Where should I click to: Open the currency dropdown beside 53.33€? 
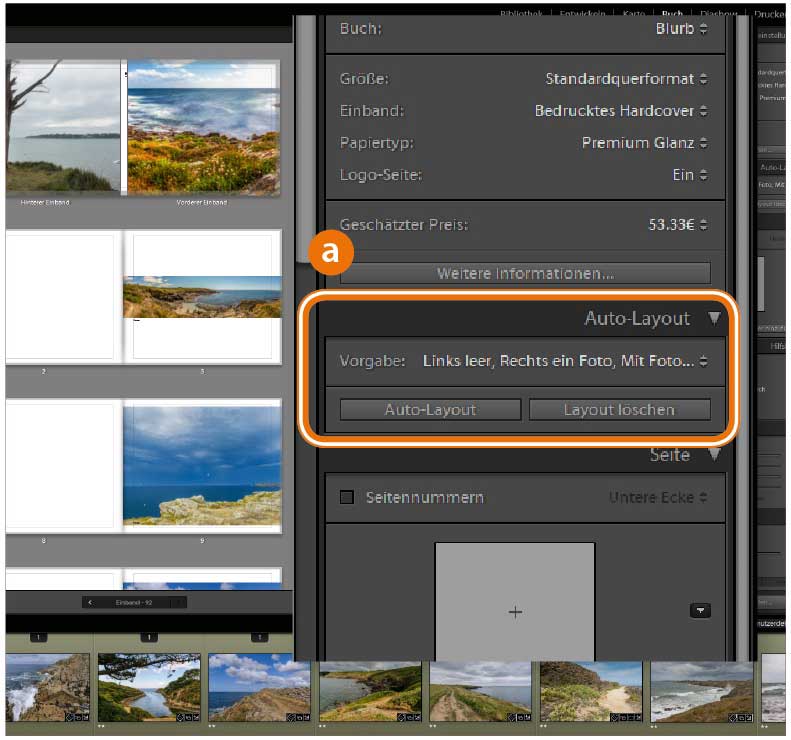[x=704, y=225]
